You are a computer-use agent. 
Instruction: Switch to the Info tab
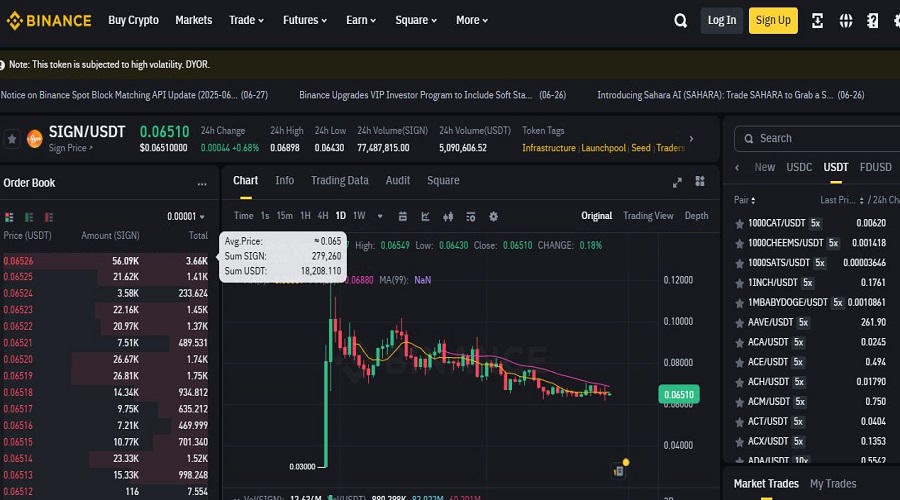pyautogui.click(x=284, y=180)
